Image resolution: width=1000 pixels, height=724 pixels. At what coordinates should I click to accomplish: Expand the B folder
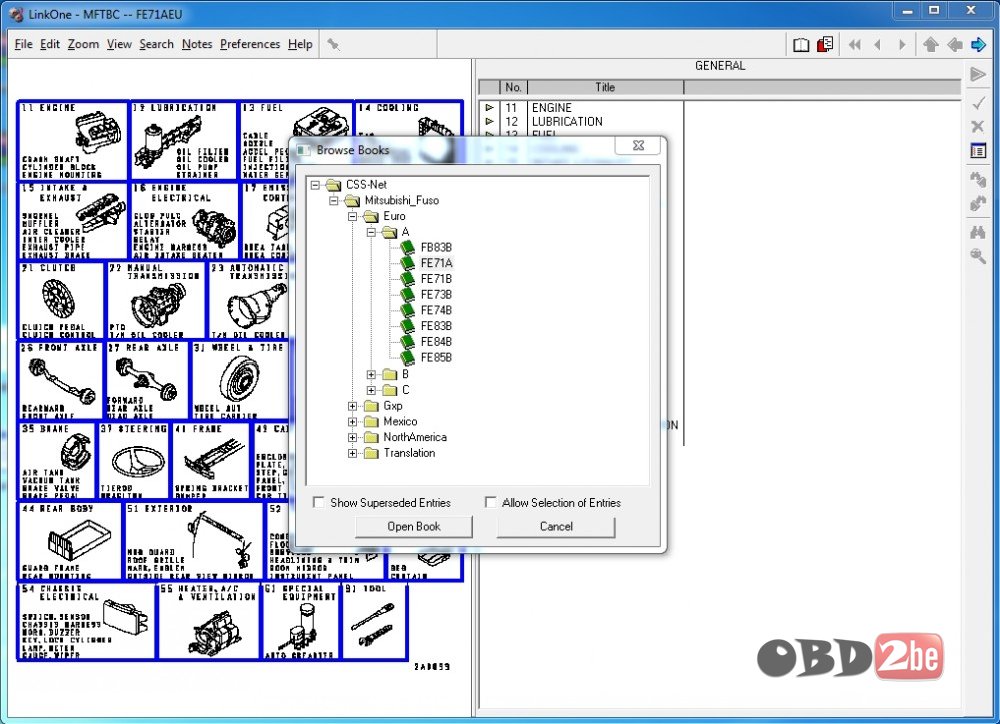[x=371, y=374]
